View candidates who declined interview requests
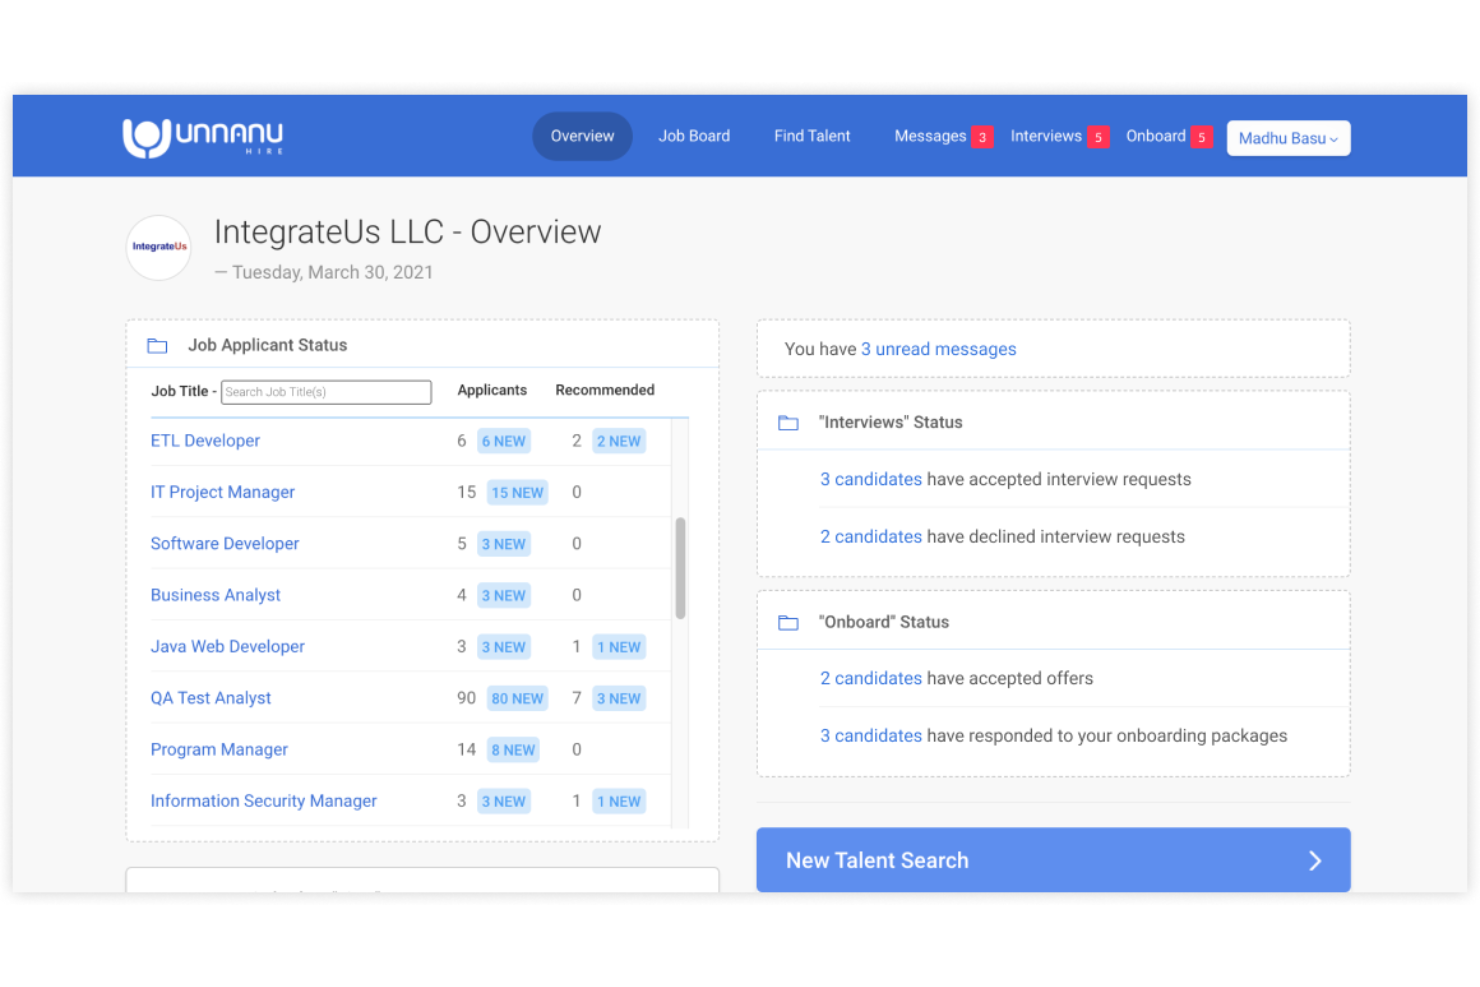 pos(871,536)
